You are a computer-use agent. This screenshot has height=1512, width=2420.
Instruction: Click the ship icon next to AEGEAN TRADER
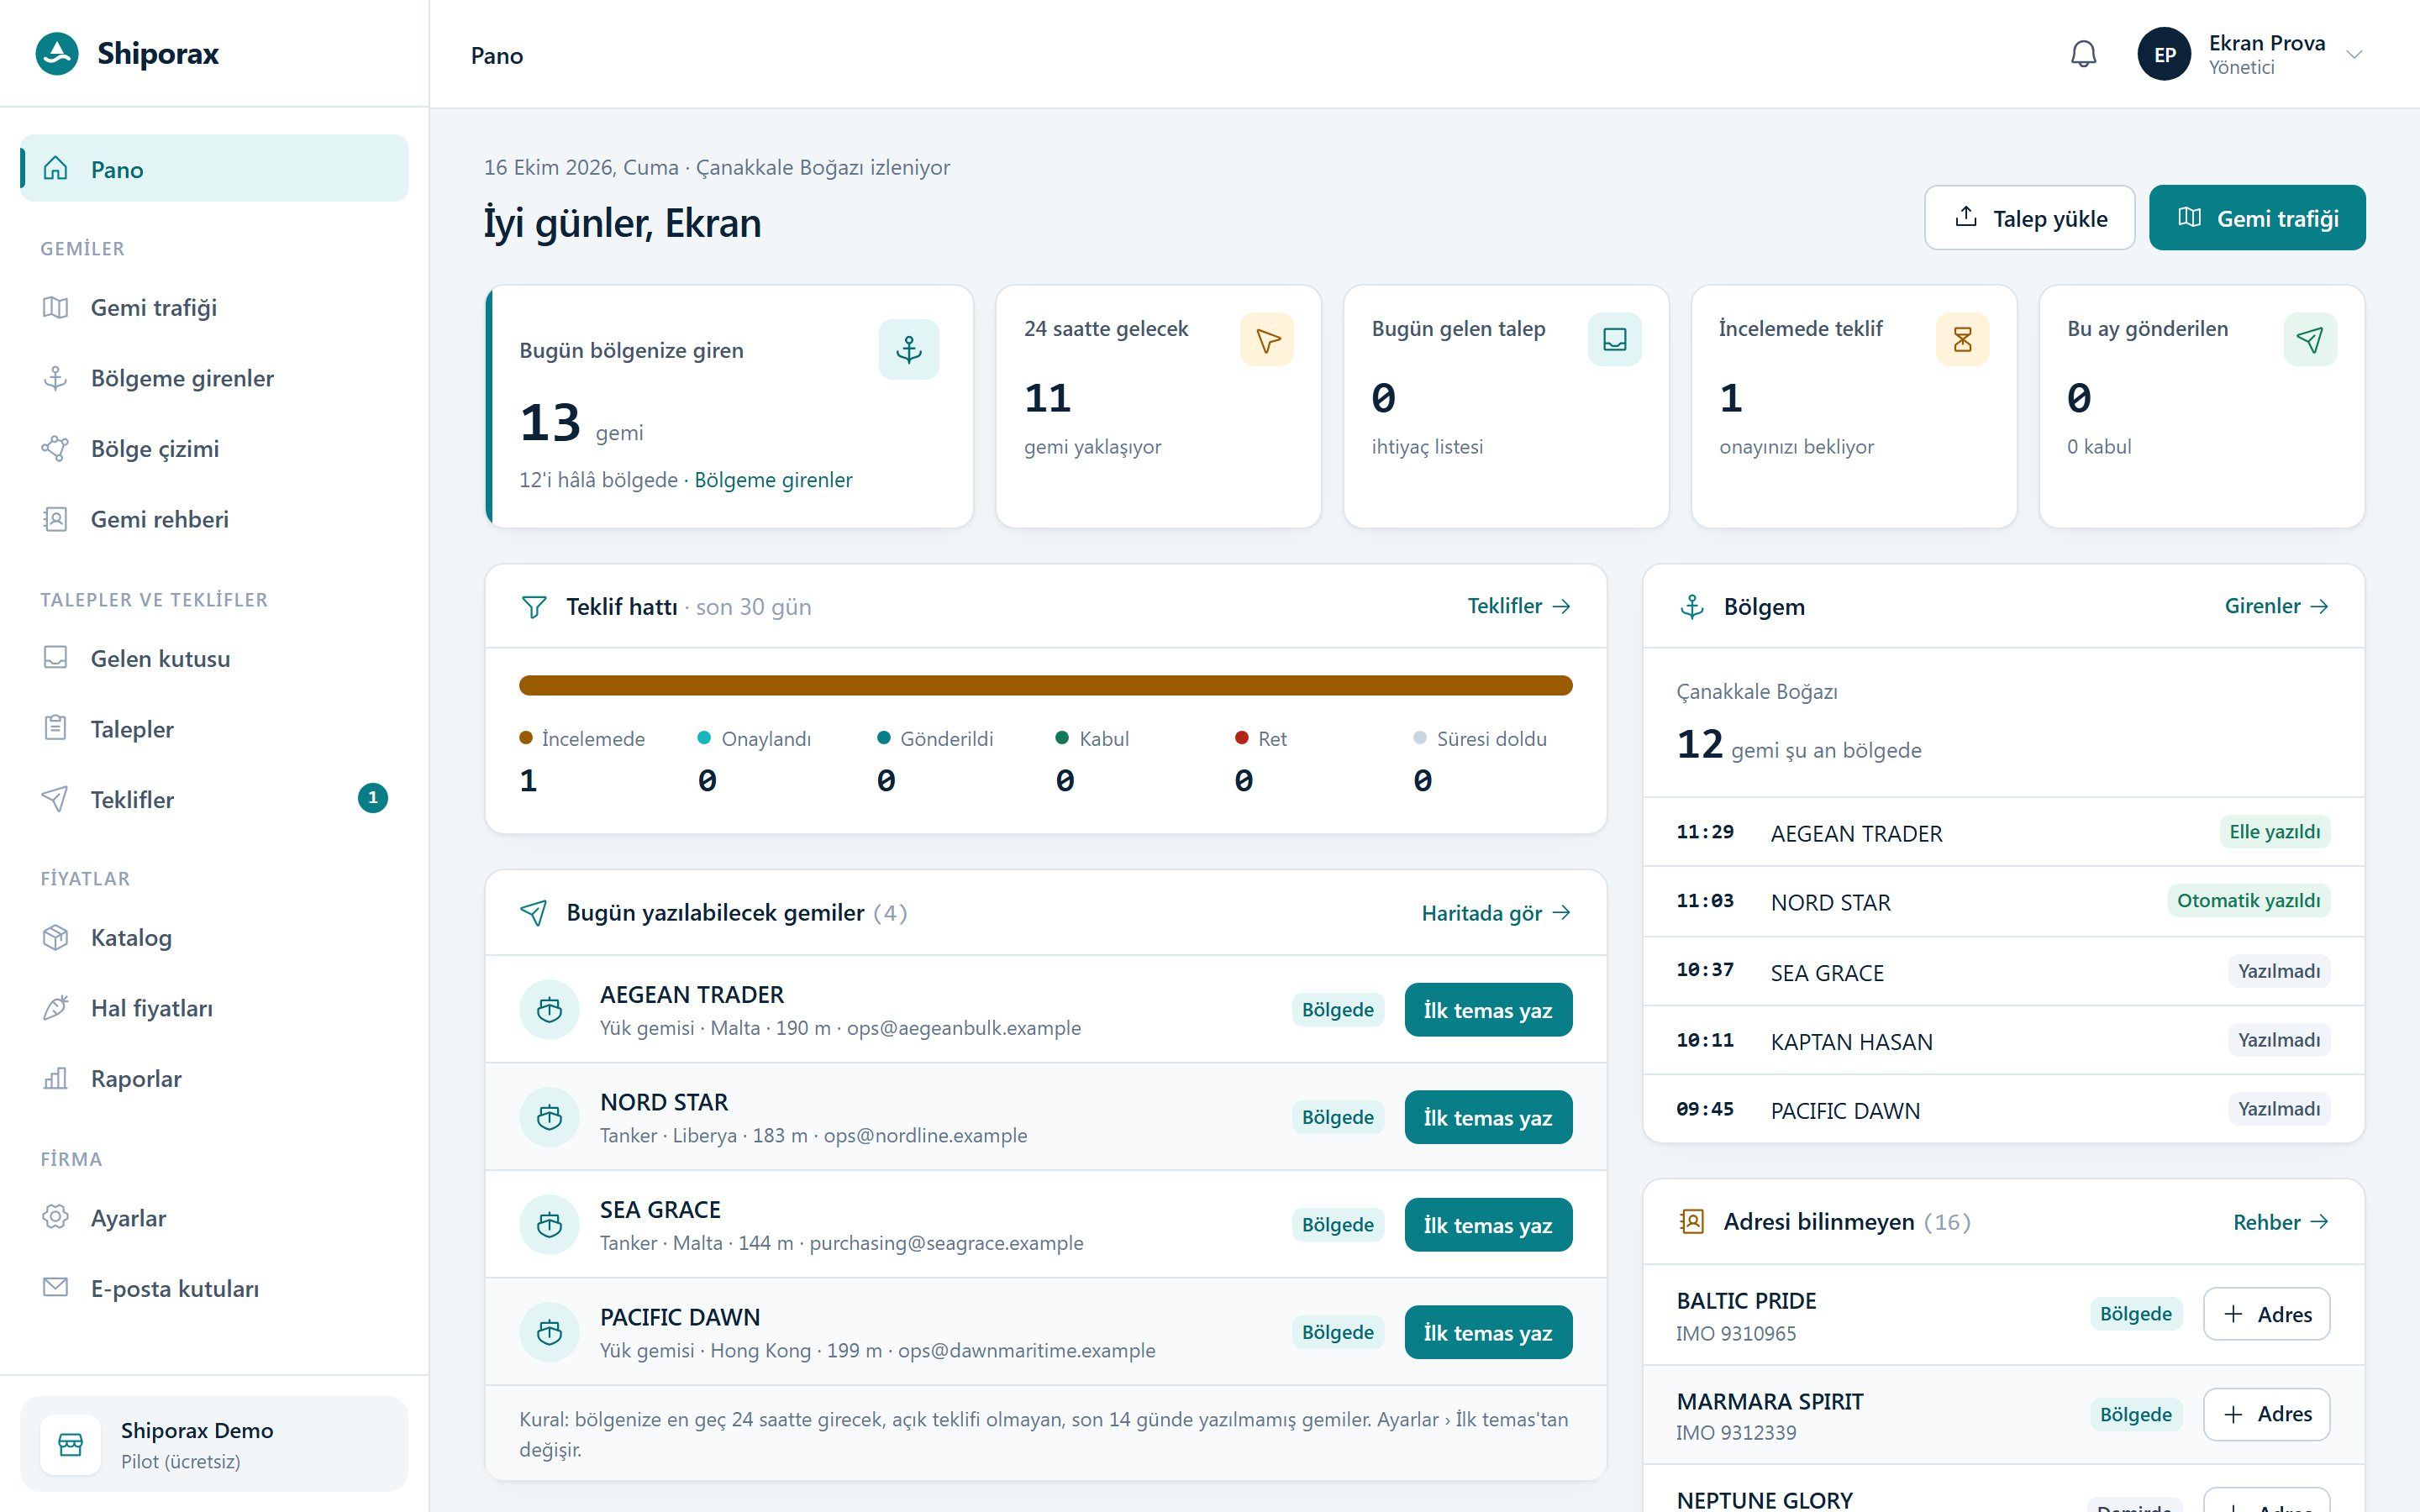(549, 1010)
